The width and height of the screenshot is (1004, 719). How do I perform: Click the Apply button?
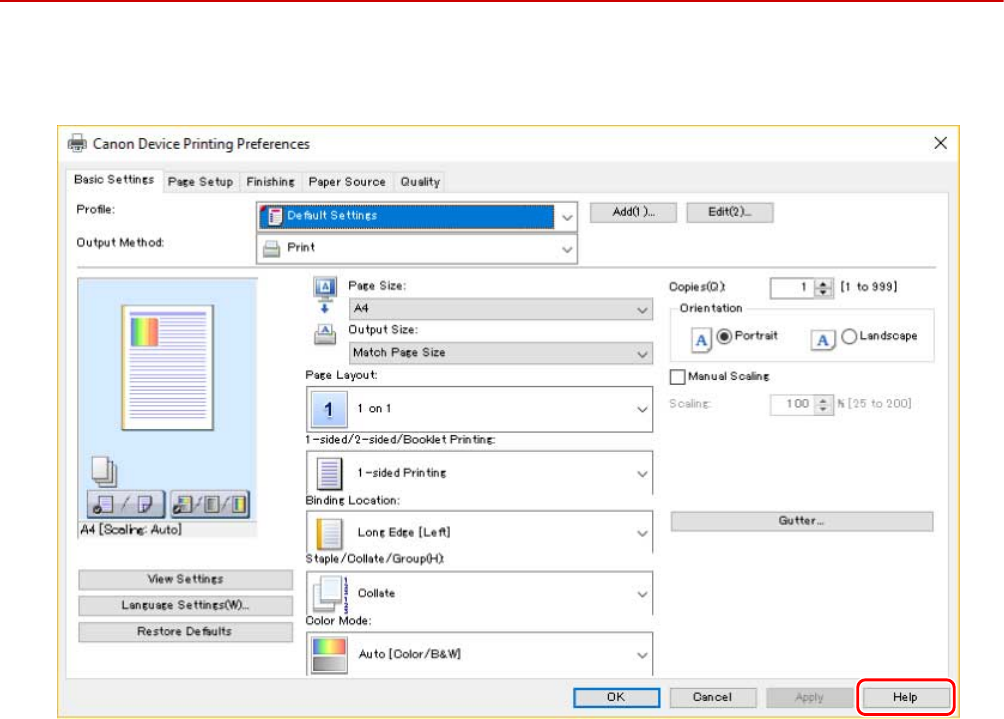(809, 697)
